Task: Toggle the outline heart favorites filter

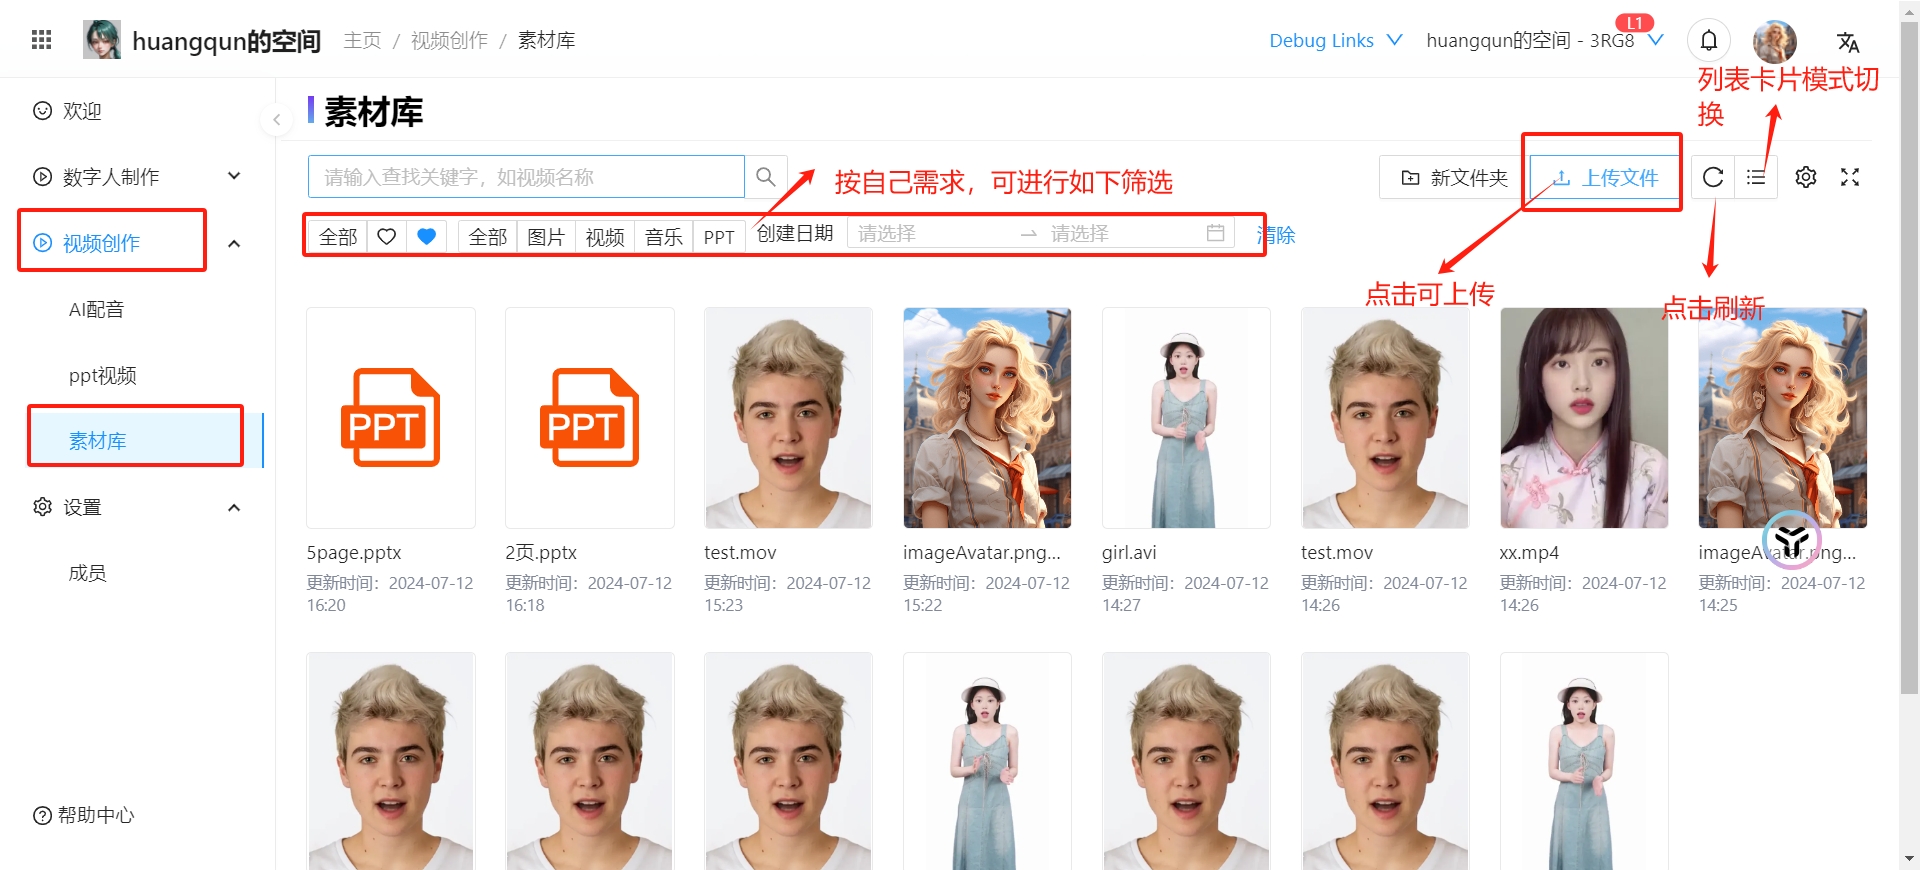Action: 387,236
